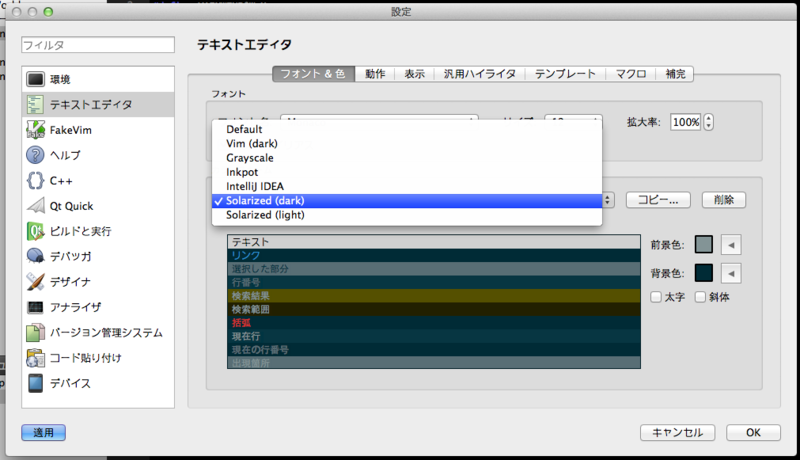800x460 pixels.
Task: Reset foreground color with arrow button
Action: pos(731,245)
